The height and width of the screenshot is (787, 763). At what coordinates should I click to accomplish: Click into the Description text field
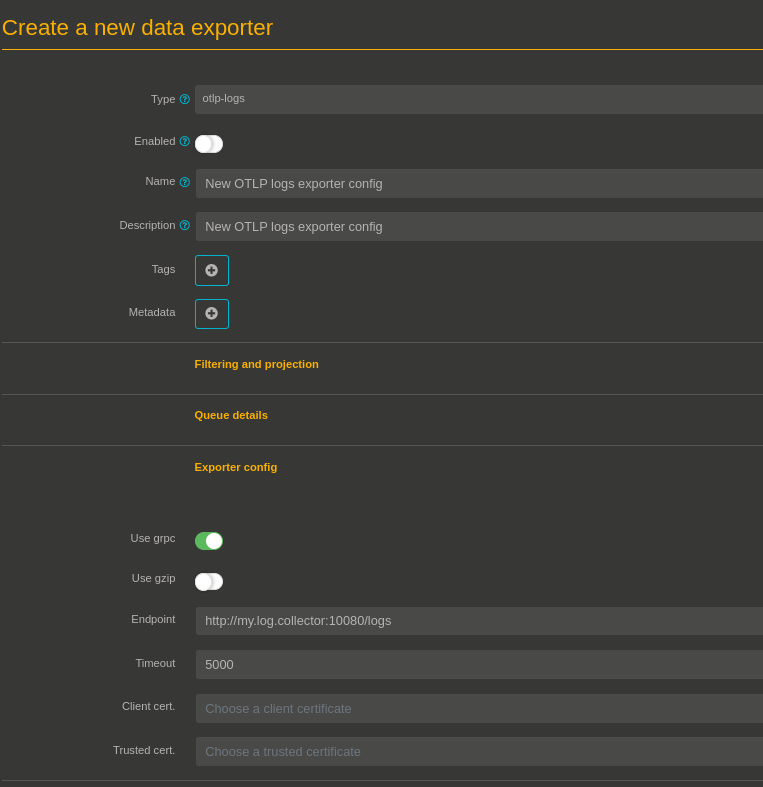[x=478, y=226]
